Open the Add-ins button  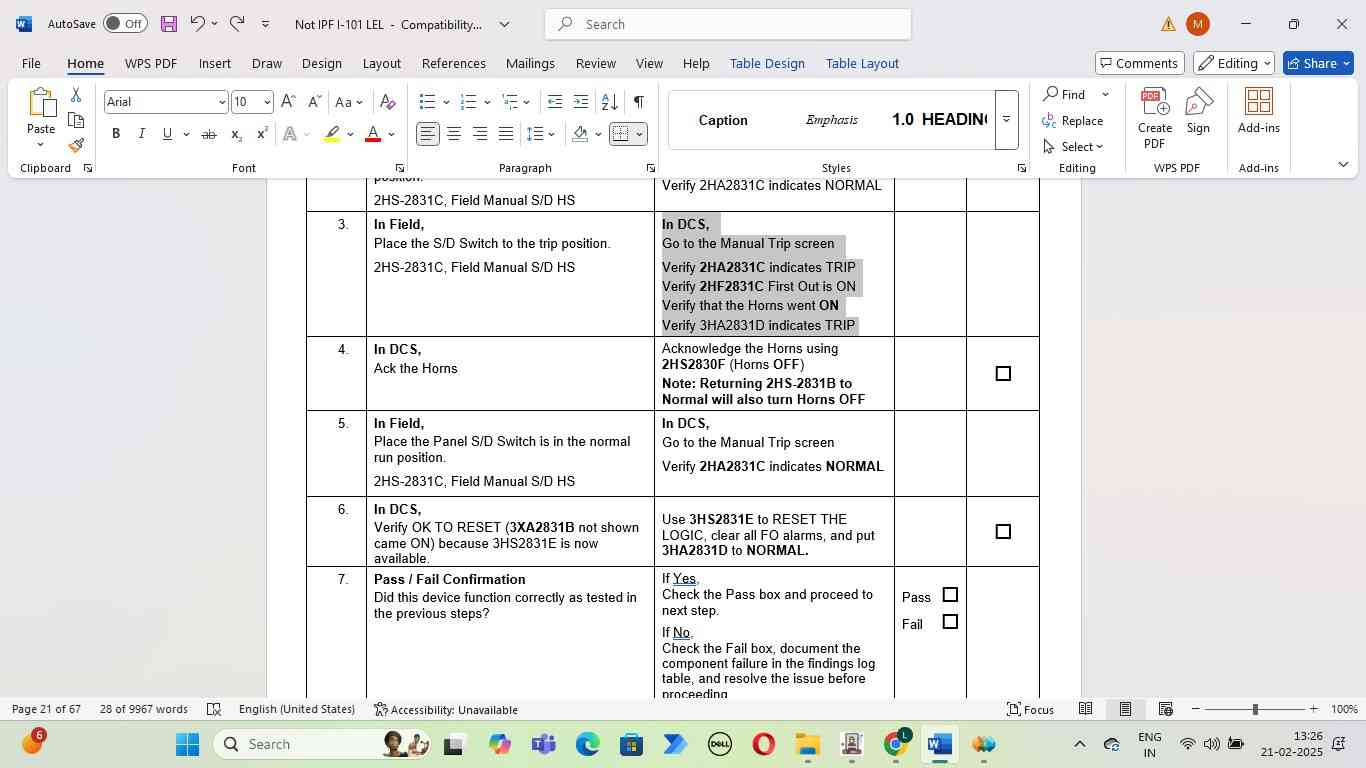click(x=1258, y=110)
